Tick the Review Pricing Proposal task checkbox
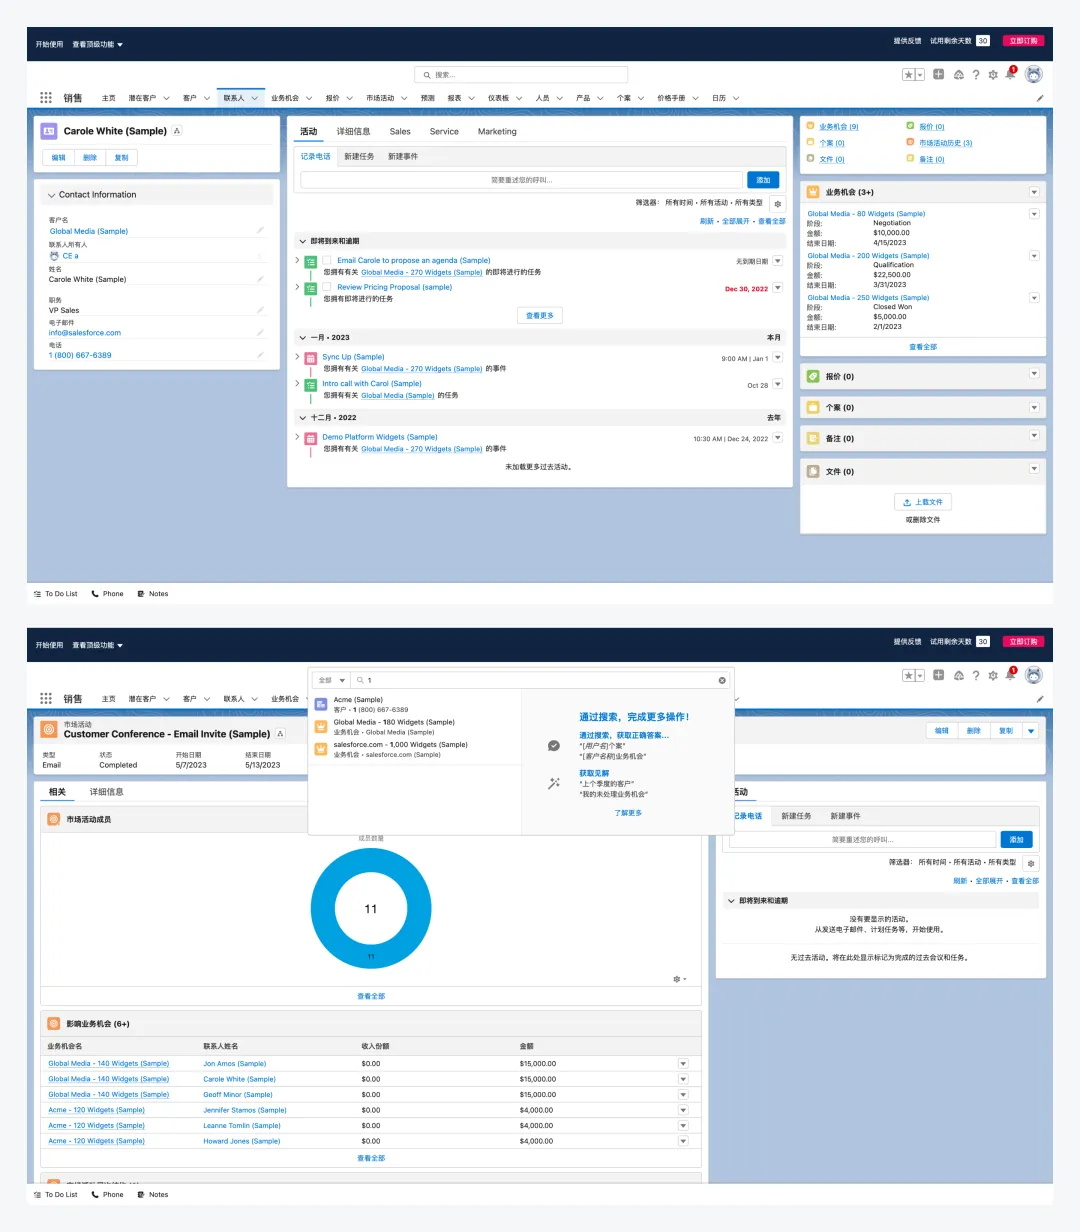Viewport: 1080px width, 1232px height. click(327, 287)
